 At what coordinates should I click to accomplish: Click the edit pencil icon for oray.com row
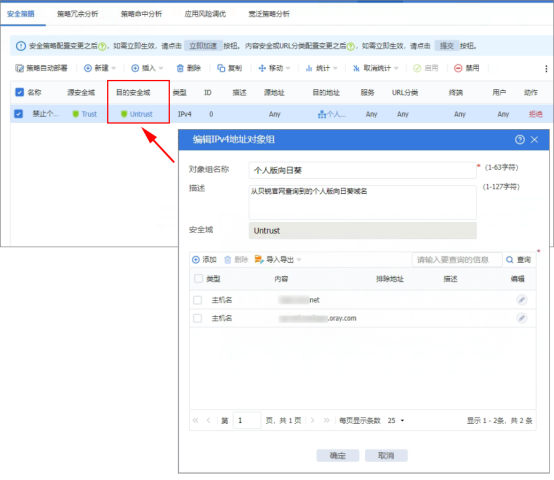click(522, 318)
